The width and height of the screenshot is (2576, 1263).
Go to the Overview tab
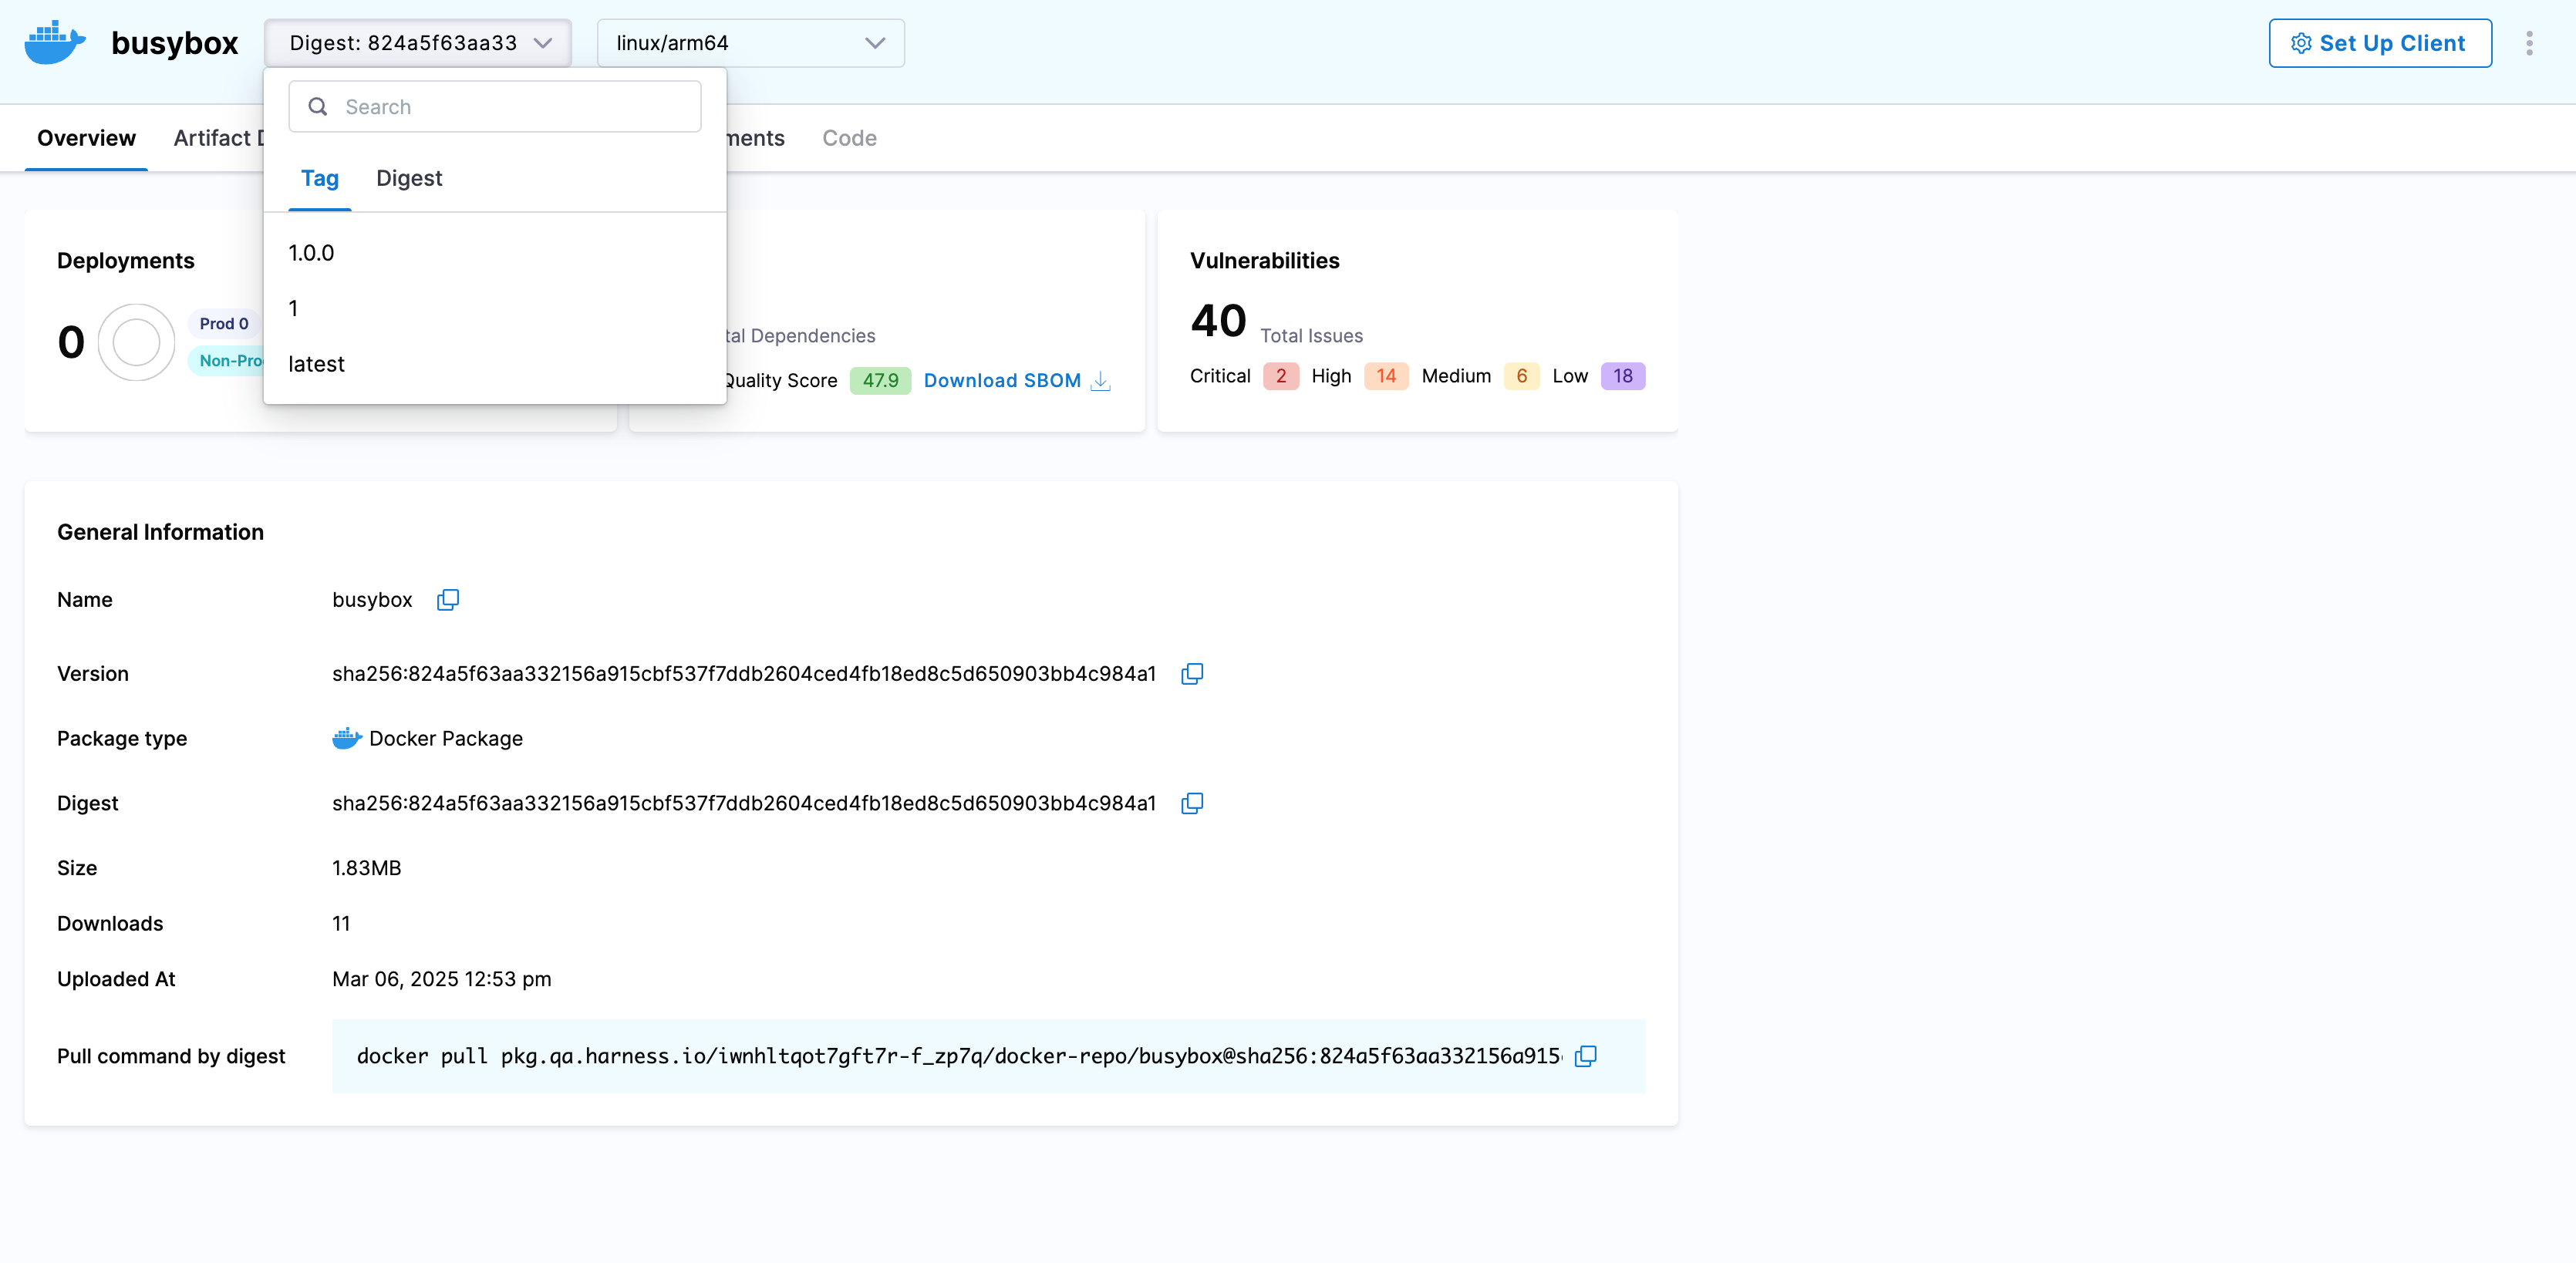pyautogui.click(x=86, y=138)
